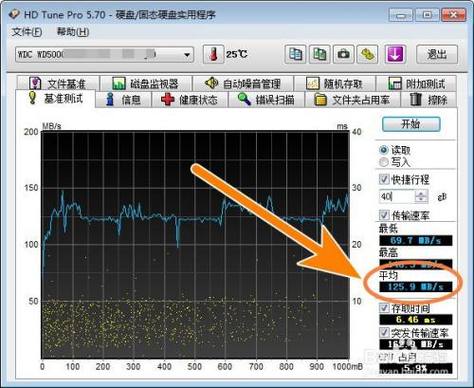Toggle the 存取时间 checkbox
Image resolution: width=474 pixels, height=388 pixels.
[x=384, y=308]
